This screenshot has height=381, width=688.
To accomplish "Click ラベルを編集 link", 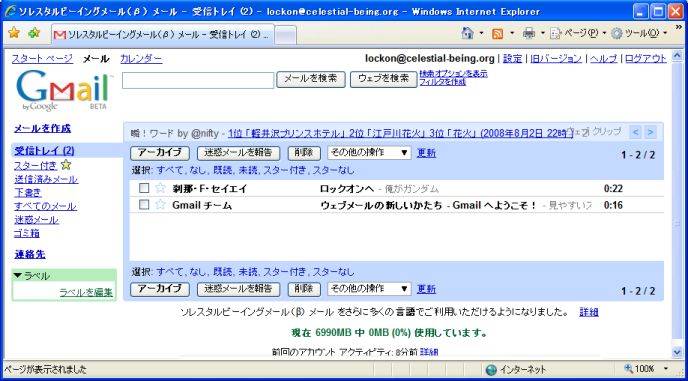I will [x=86, y=292].
